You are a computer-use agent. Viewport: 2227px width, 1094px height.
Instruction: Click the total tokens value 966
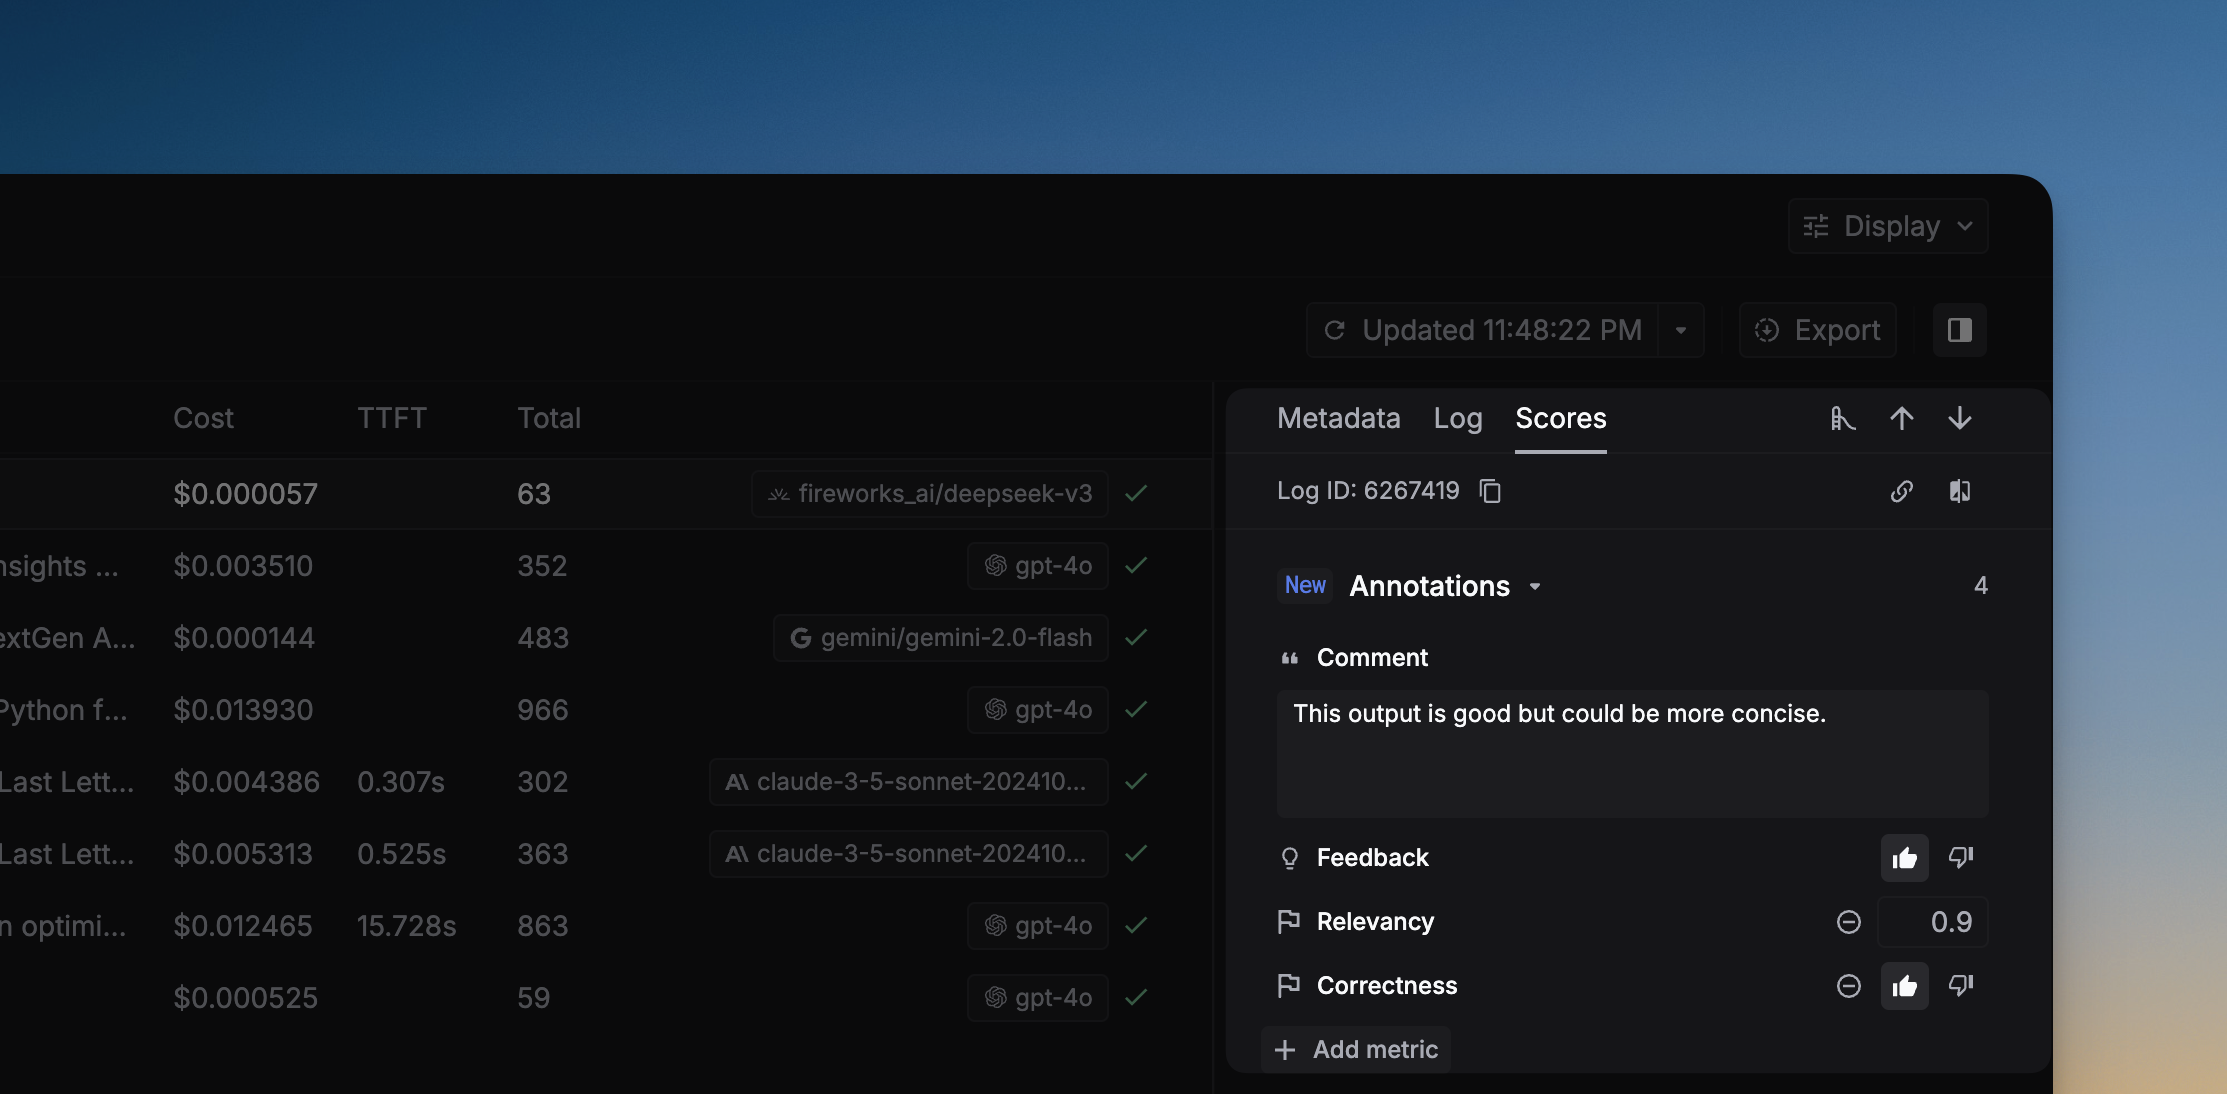[543, 710]
